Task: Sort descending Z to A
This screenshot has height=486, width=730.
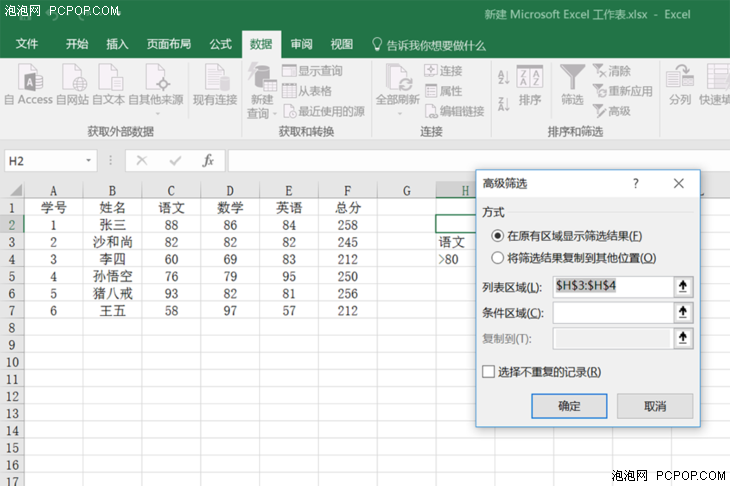Action: (x=504, y=103)
